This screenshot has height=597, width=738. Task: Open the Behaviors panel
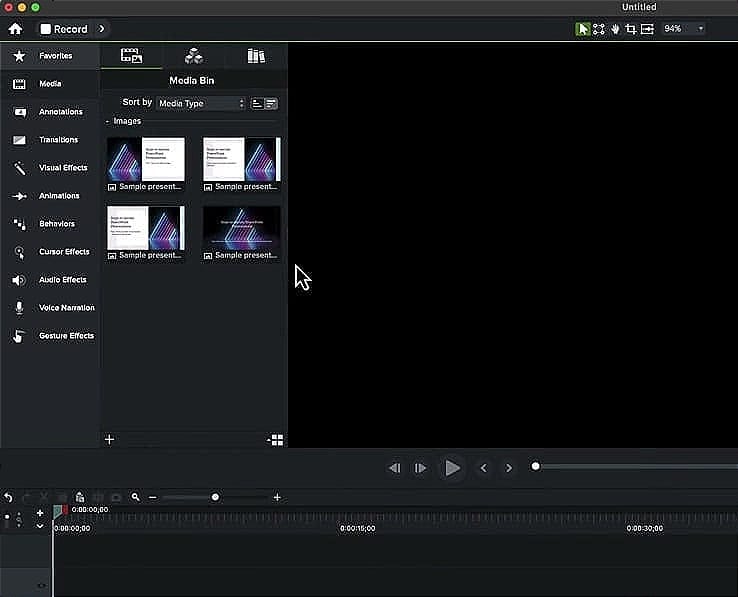(50, 224)
